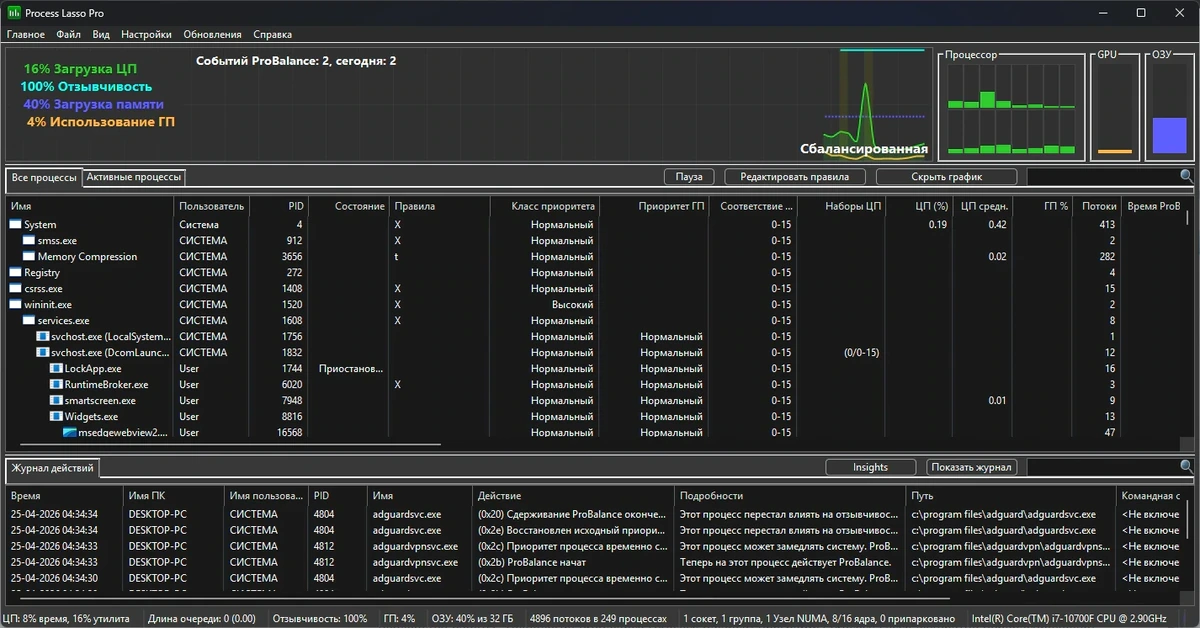
Task: Click the svchost.exe (LocalSystem) icon
Action: (x=43, y=337)
